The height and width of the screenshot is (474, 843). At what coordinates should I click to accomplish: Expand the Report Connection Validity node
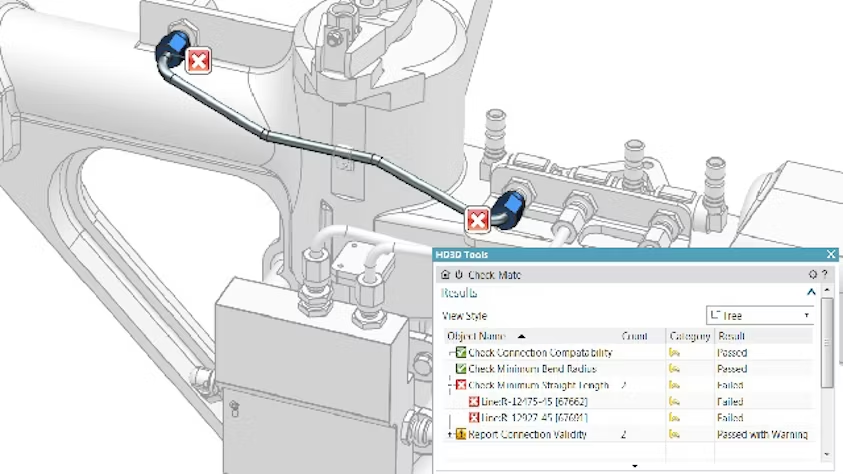(x=449, y=434)
